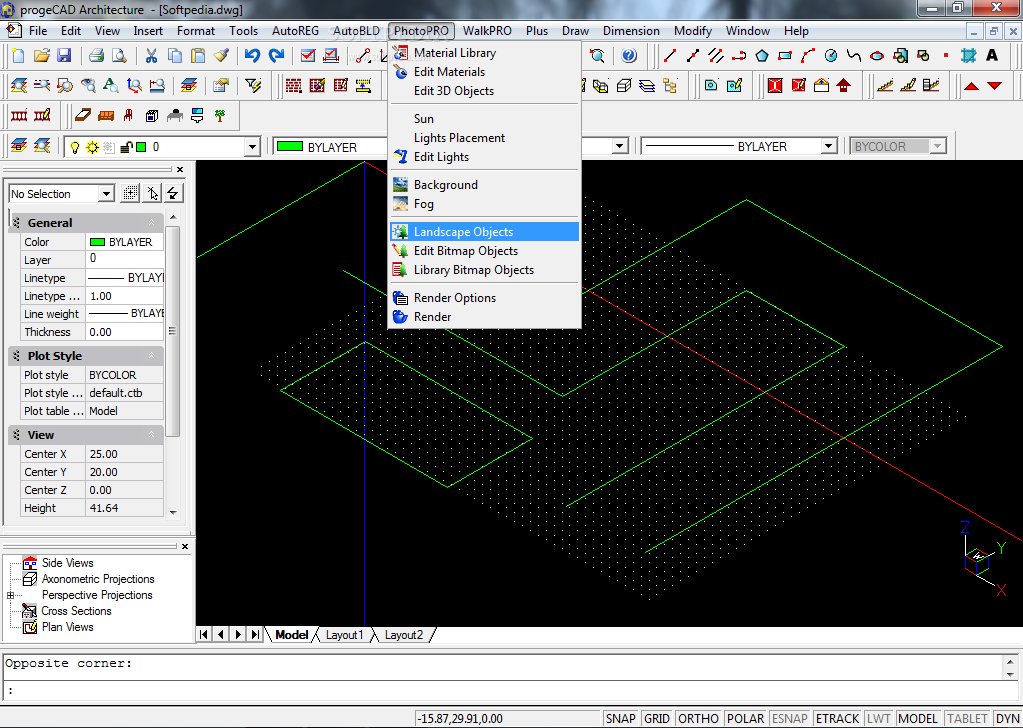The image size is (1023, 728).
Task: Click the Render menu entry with the teapot icon
Action: [x=483, y=316]
